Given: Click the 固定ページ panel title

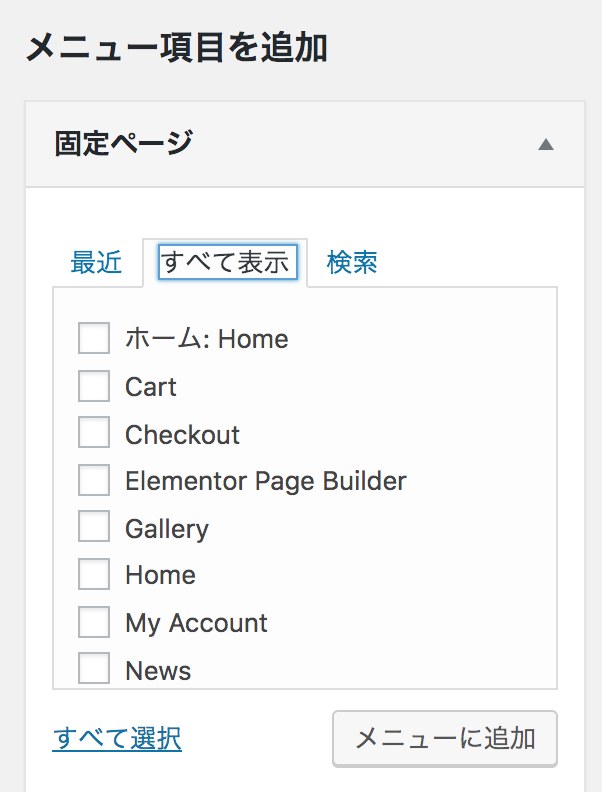Looking at the screenshot, I should 123,143.
